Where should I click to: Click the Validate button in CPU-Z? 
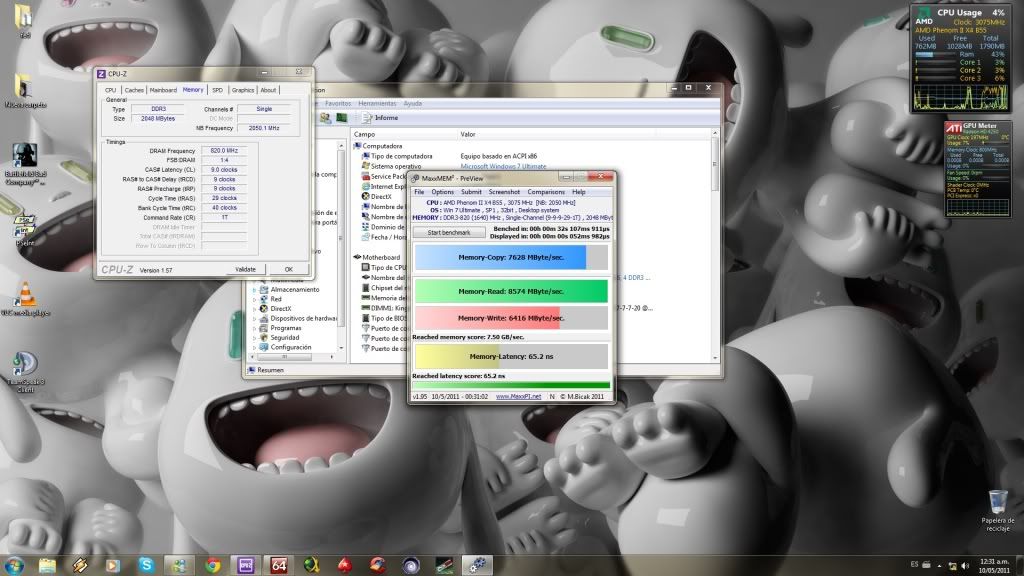246,269
